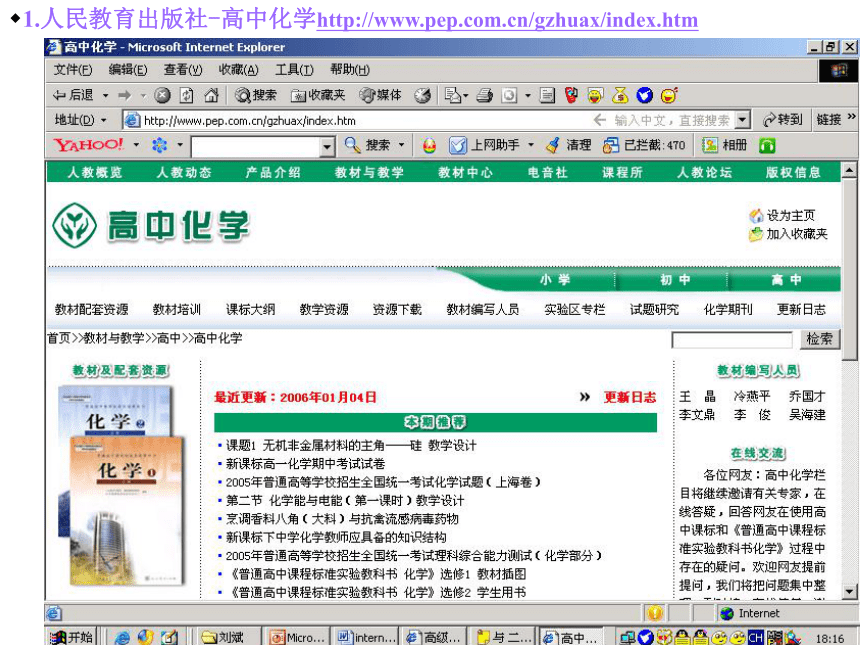
Task: Expand the 链接 links chevron
Action: coord(851,116)
